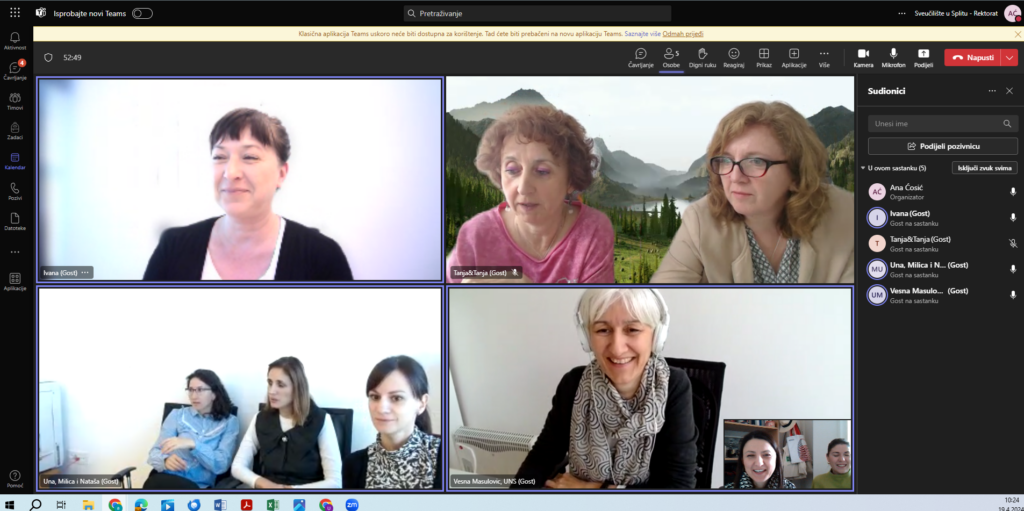The height and width of the screenshot is (511, 1024).
Task: Click Digni ruku raise hand icon
Action: point(702,56)
